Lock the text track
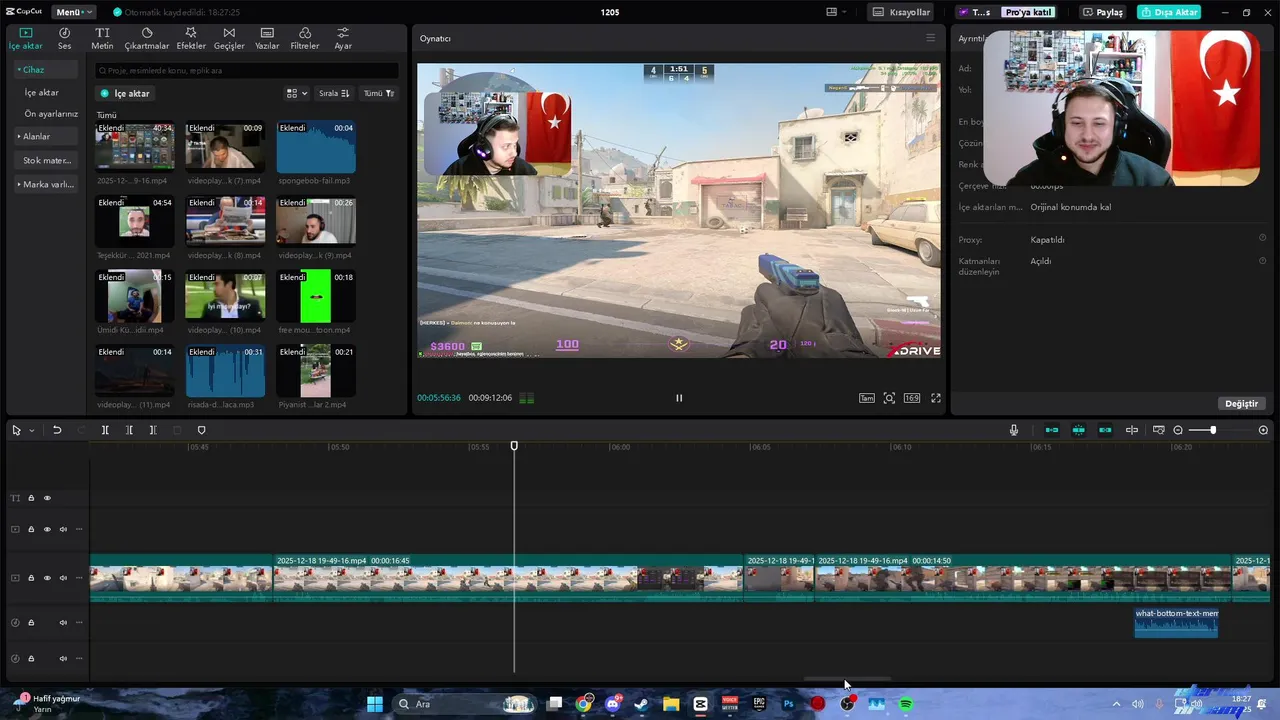The height and width of the screenshot is (720, 1280). [x=31, y=498]
